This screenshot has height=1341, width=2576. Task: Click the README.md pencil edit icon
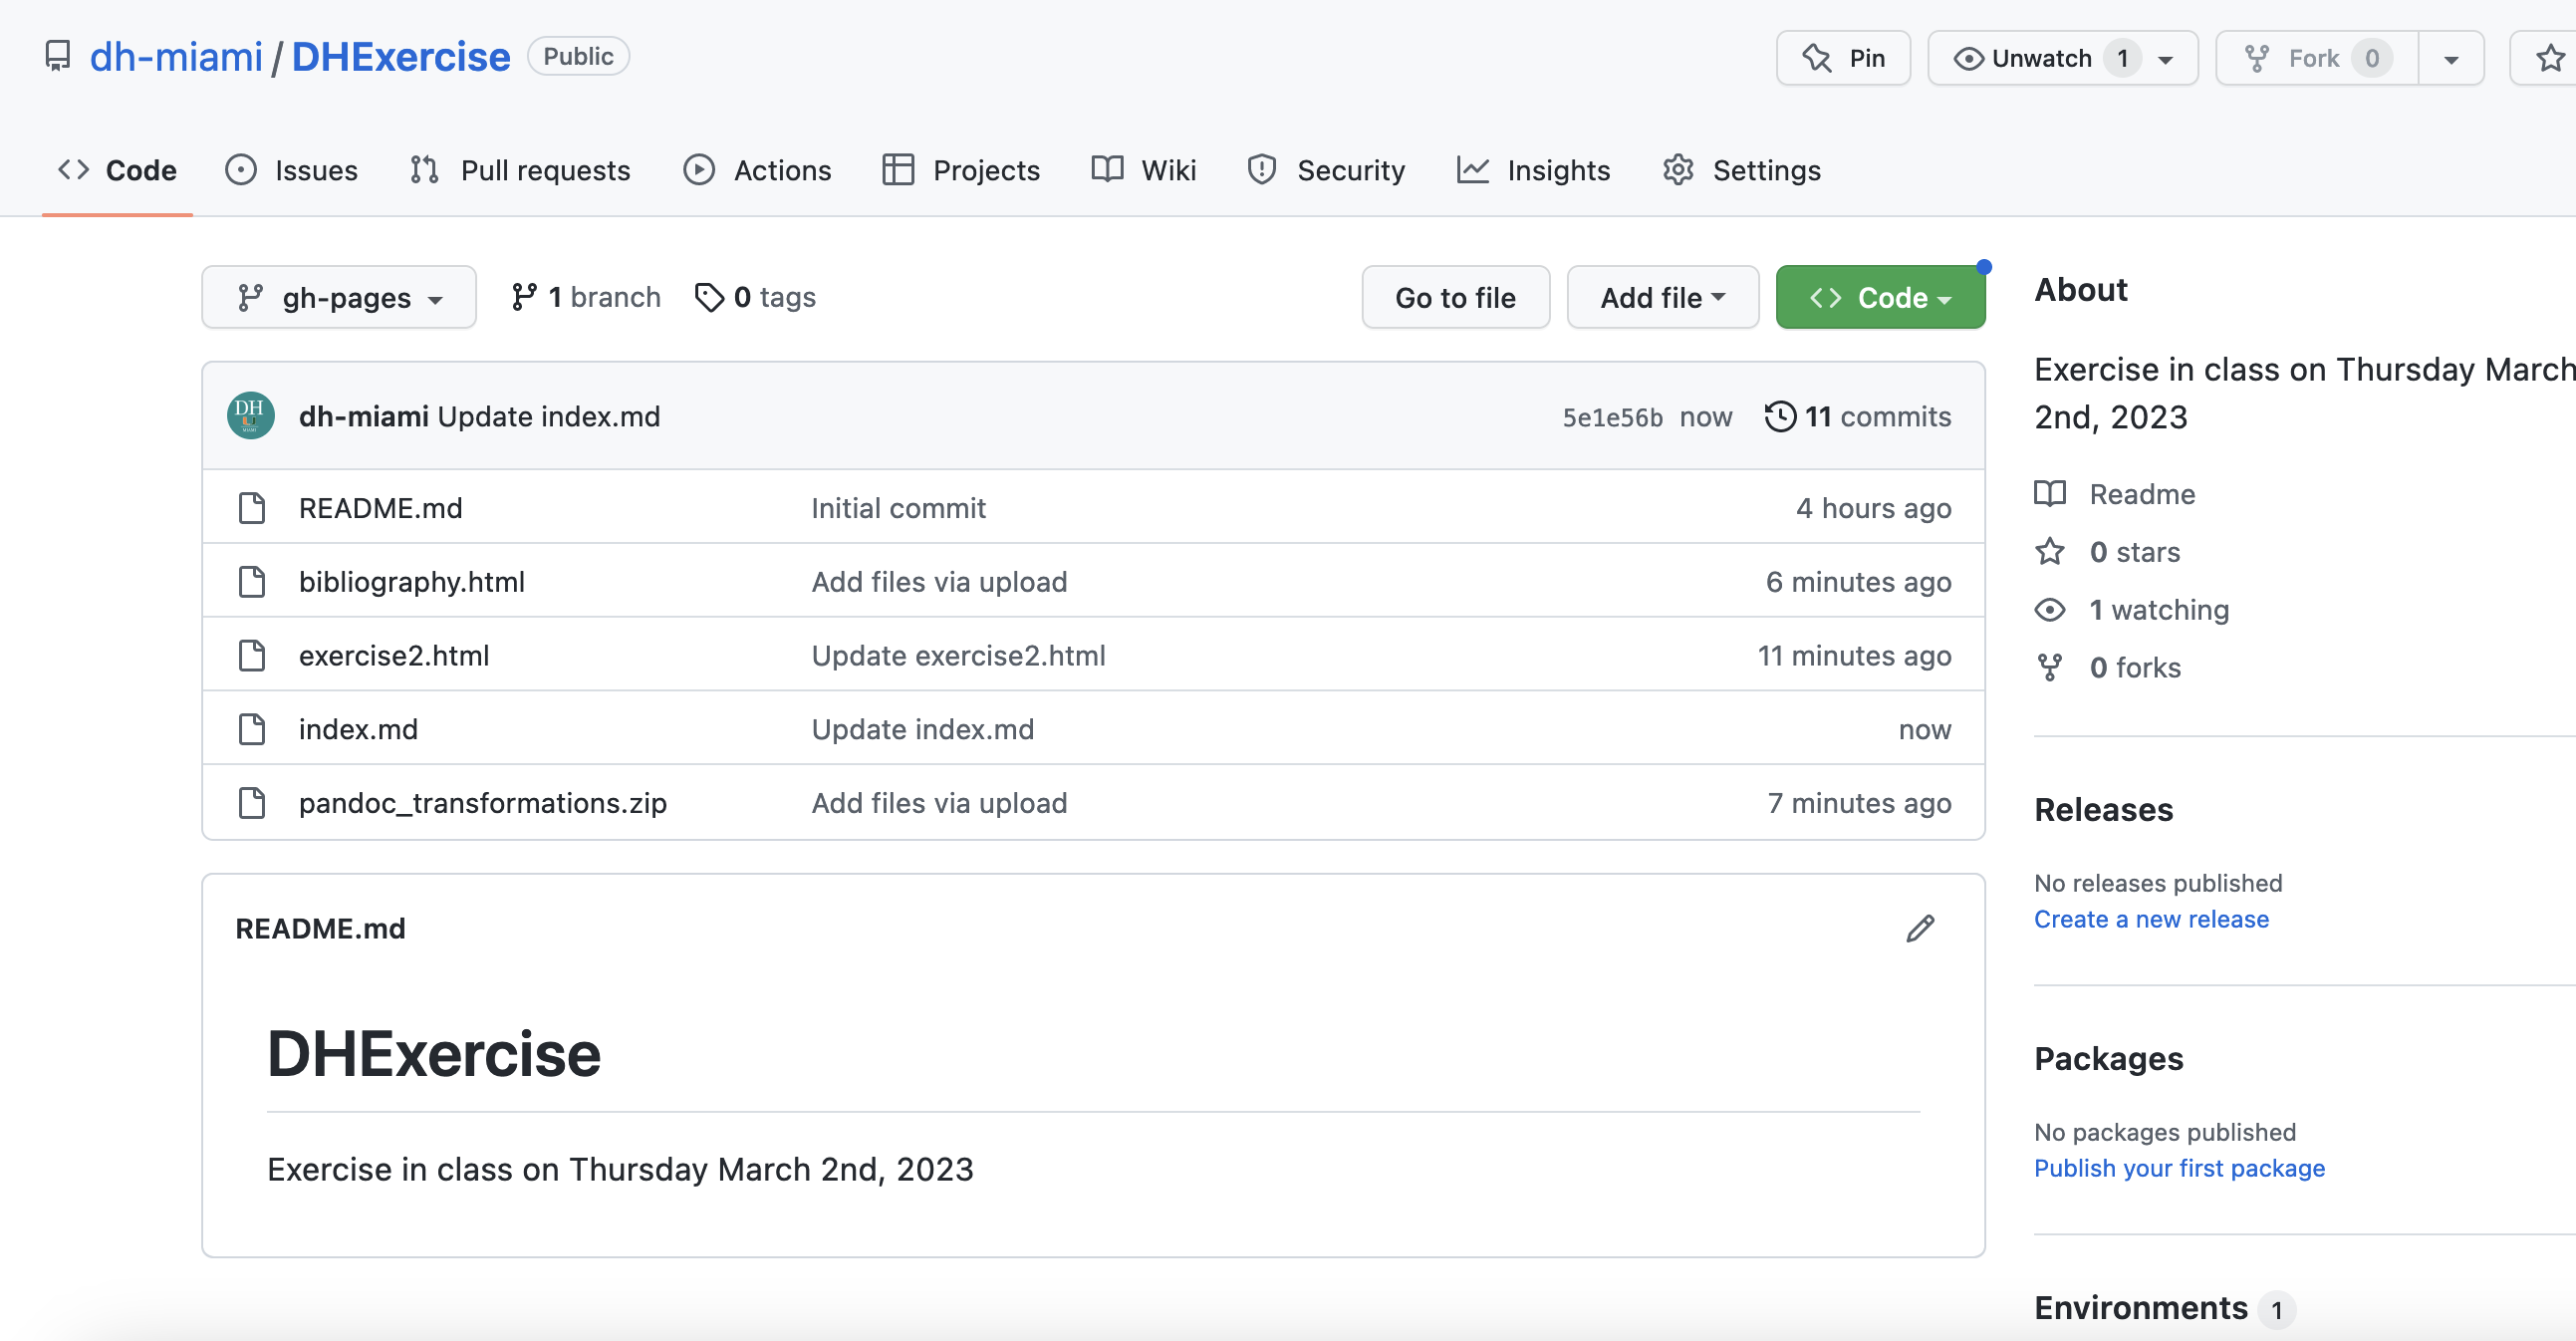(1919, 928)
